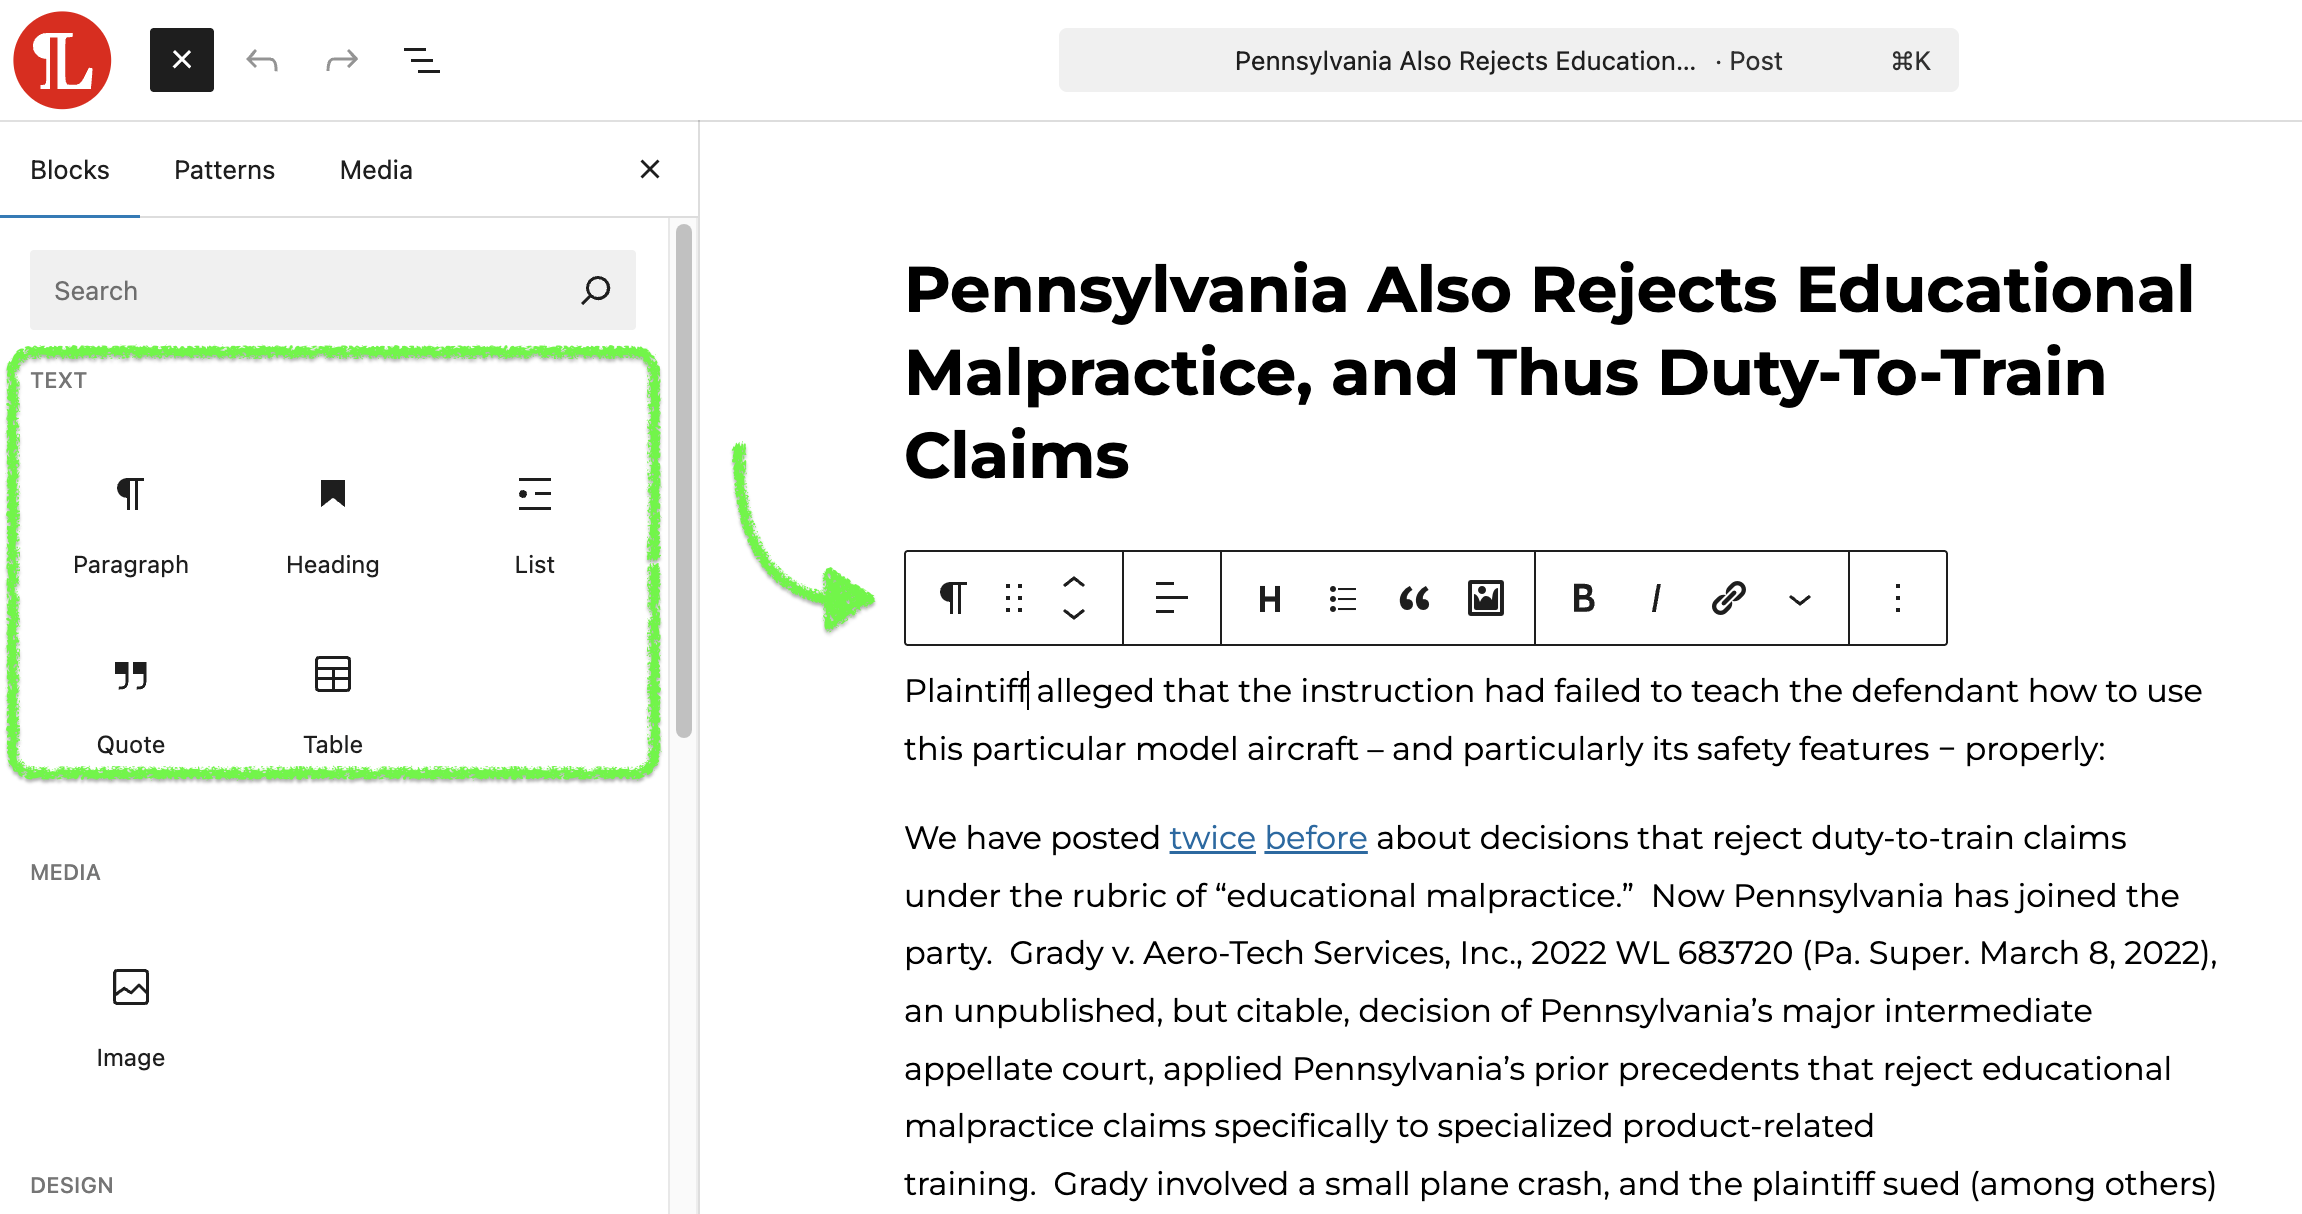2302x1214 pixels.
Task: Open the text alignment options
Action: (x=1171, y=598)
